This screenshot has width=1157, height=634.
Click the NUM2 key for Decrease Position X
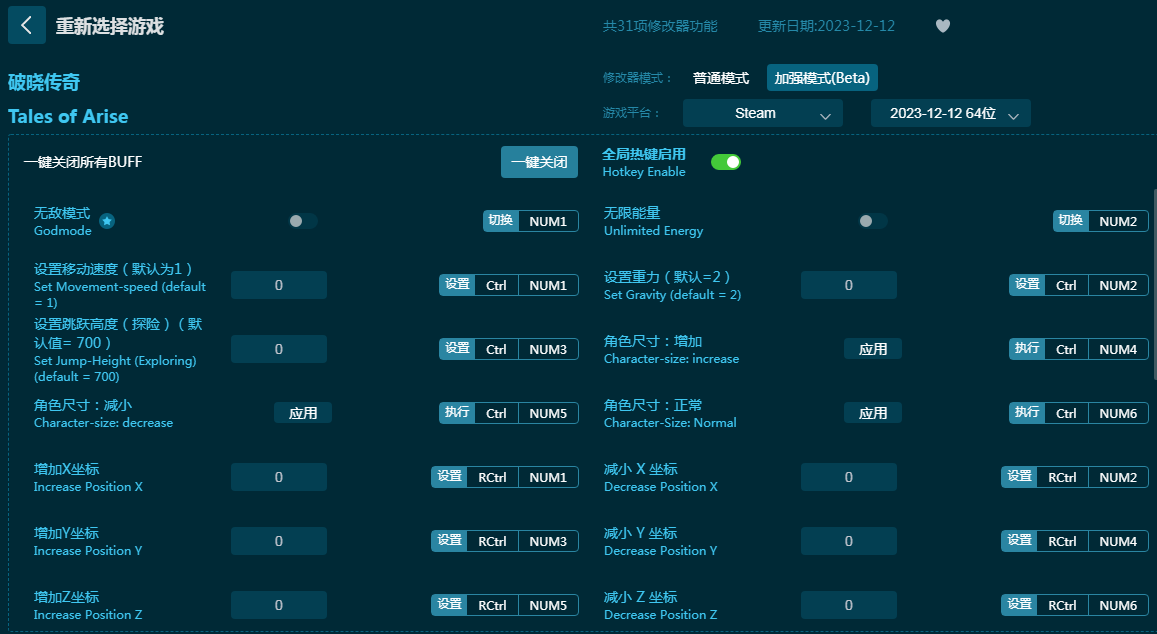[1118, 478]
